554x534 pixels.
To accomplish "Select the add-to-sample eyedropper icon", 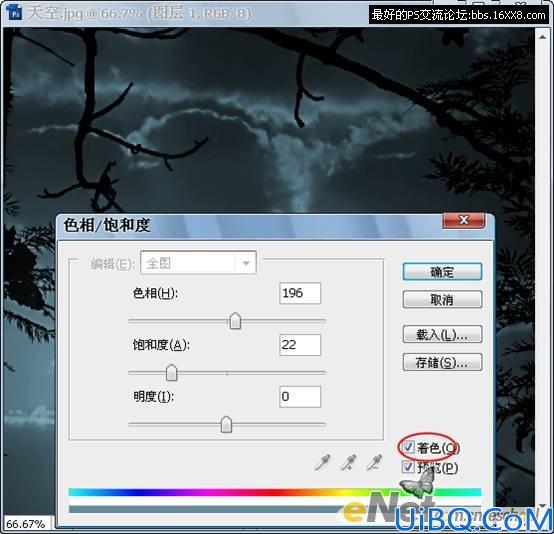I will (x=348, y=462).
